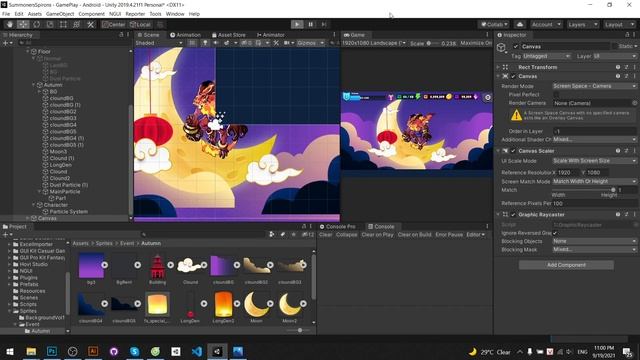640x360 pixels.
Task: Open the Layers dropdown in toolbar
Action: (x=583, y=24)
